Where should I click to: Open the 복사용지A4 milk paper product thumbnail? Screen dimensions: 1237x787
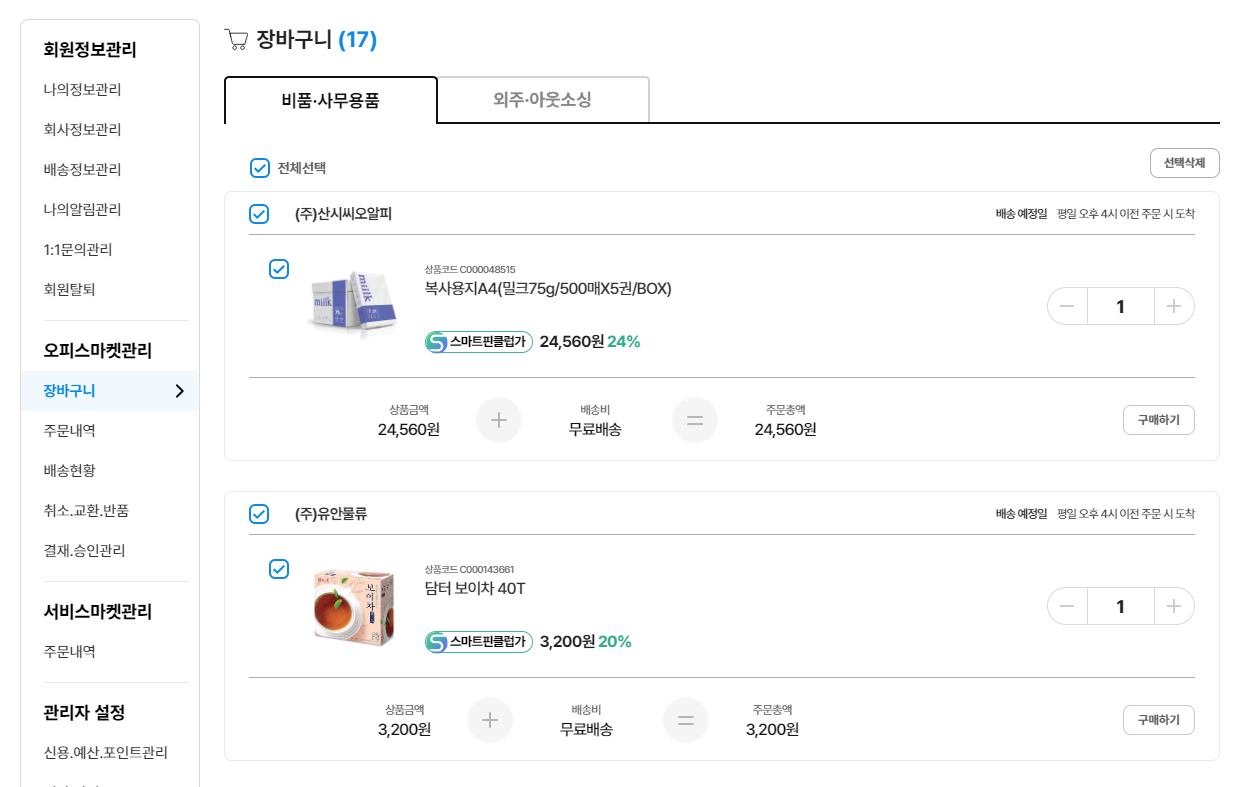352,302
